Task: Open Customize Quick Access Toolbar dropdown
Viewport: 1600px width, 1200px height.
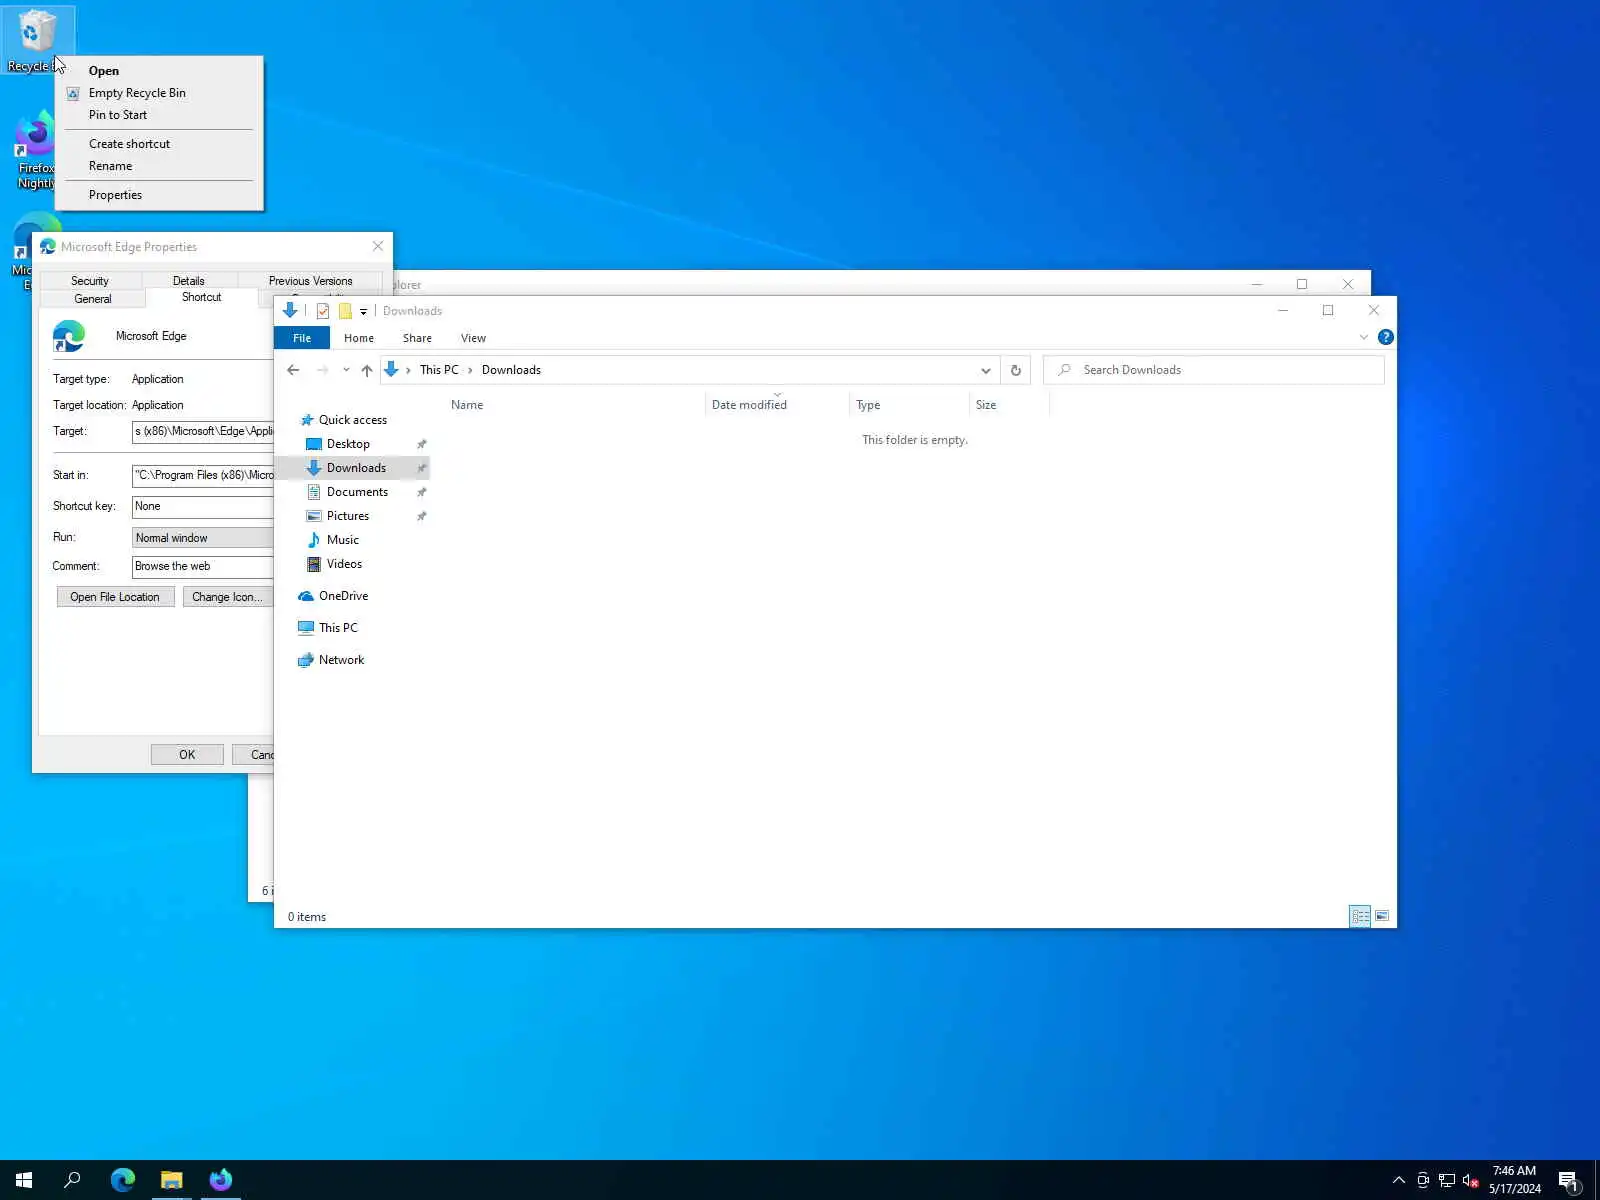Action: click(363, 311)
